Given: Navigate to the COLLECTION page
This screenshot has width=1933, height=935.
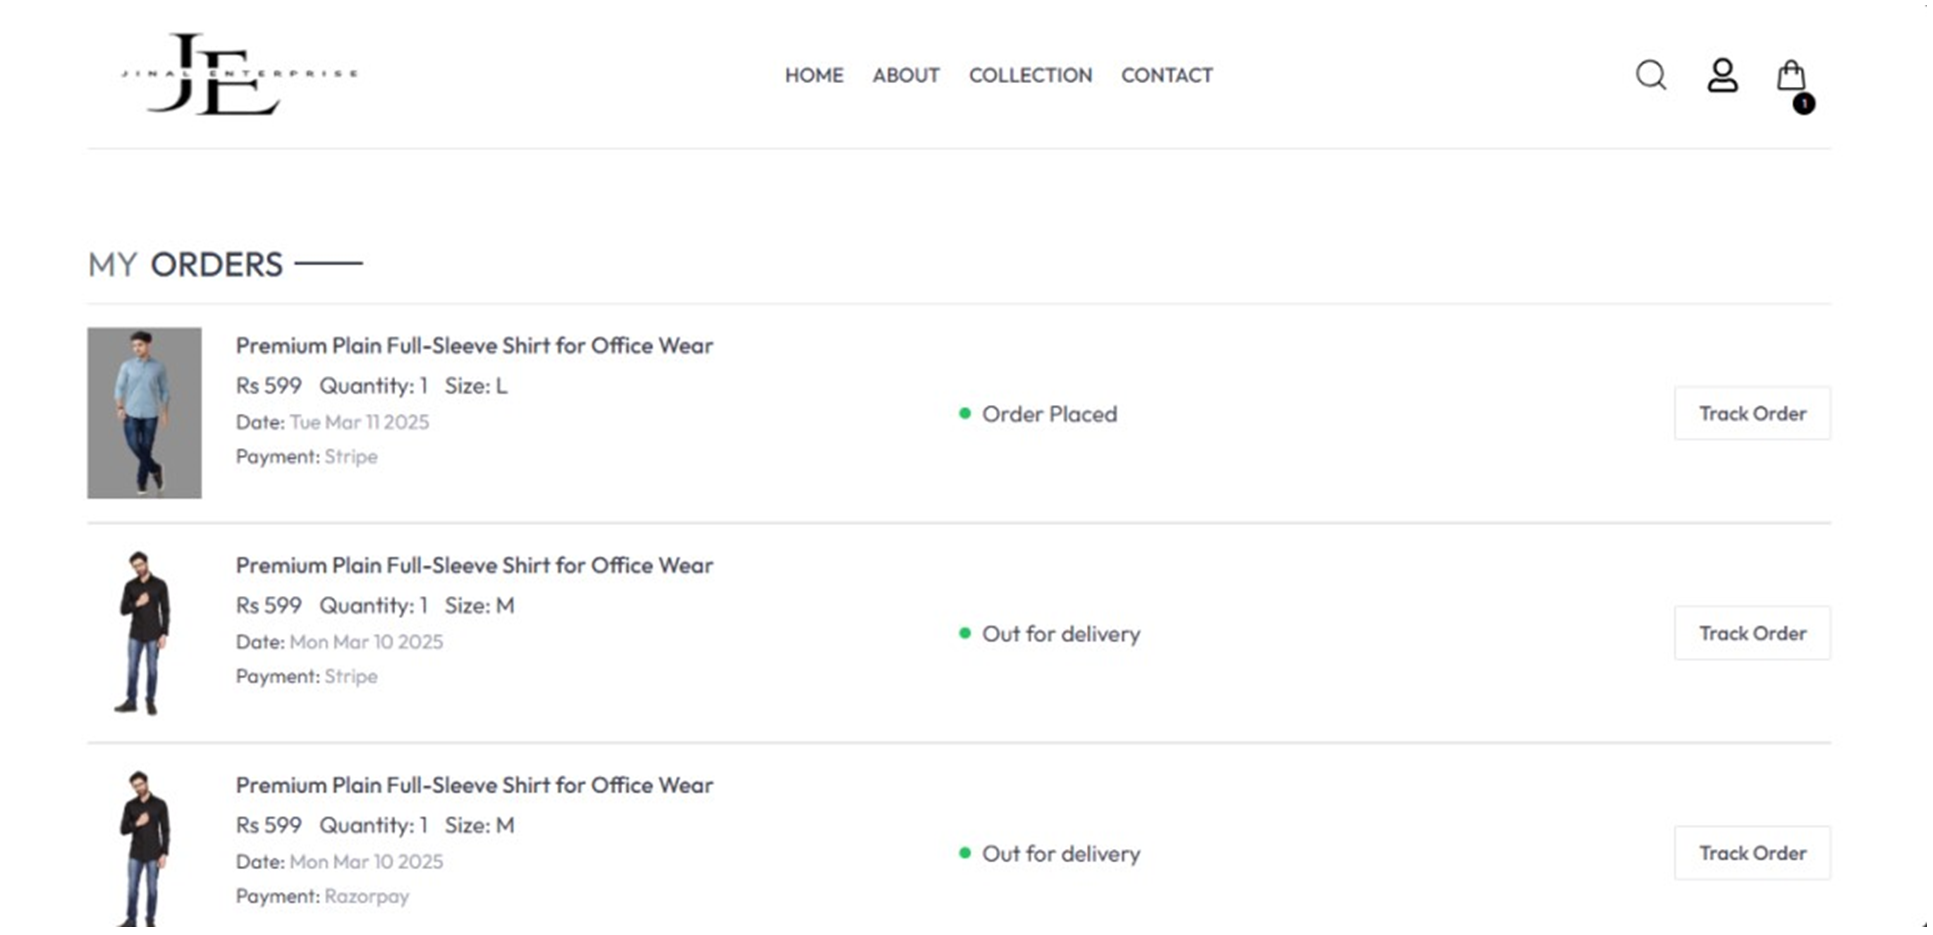Looking at the screenshot, I should pyautogui.click(x=1030, y=75).
